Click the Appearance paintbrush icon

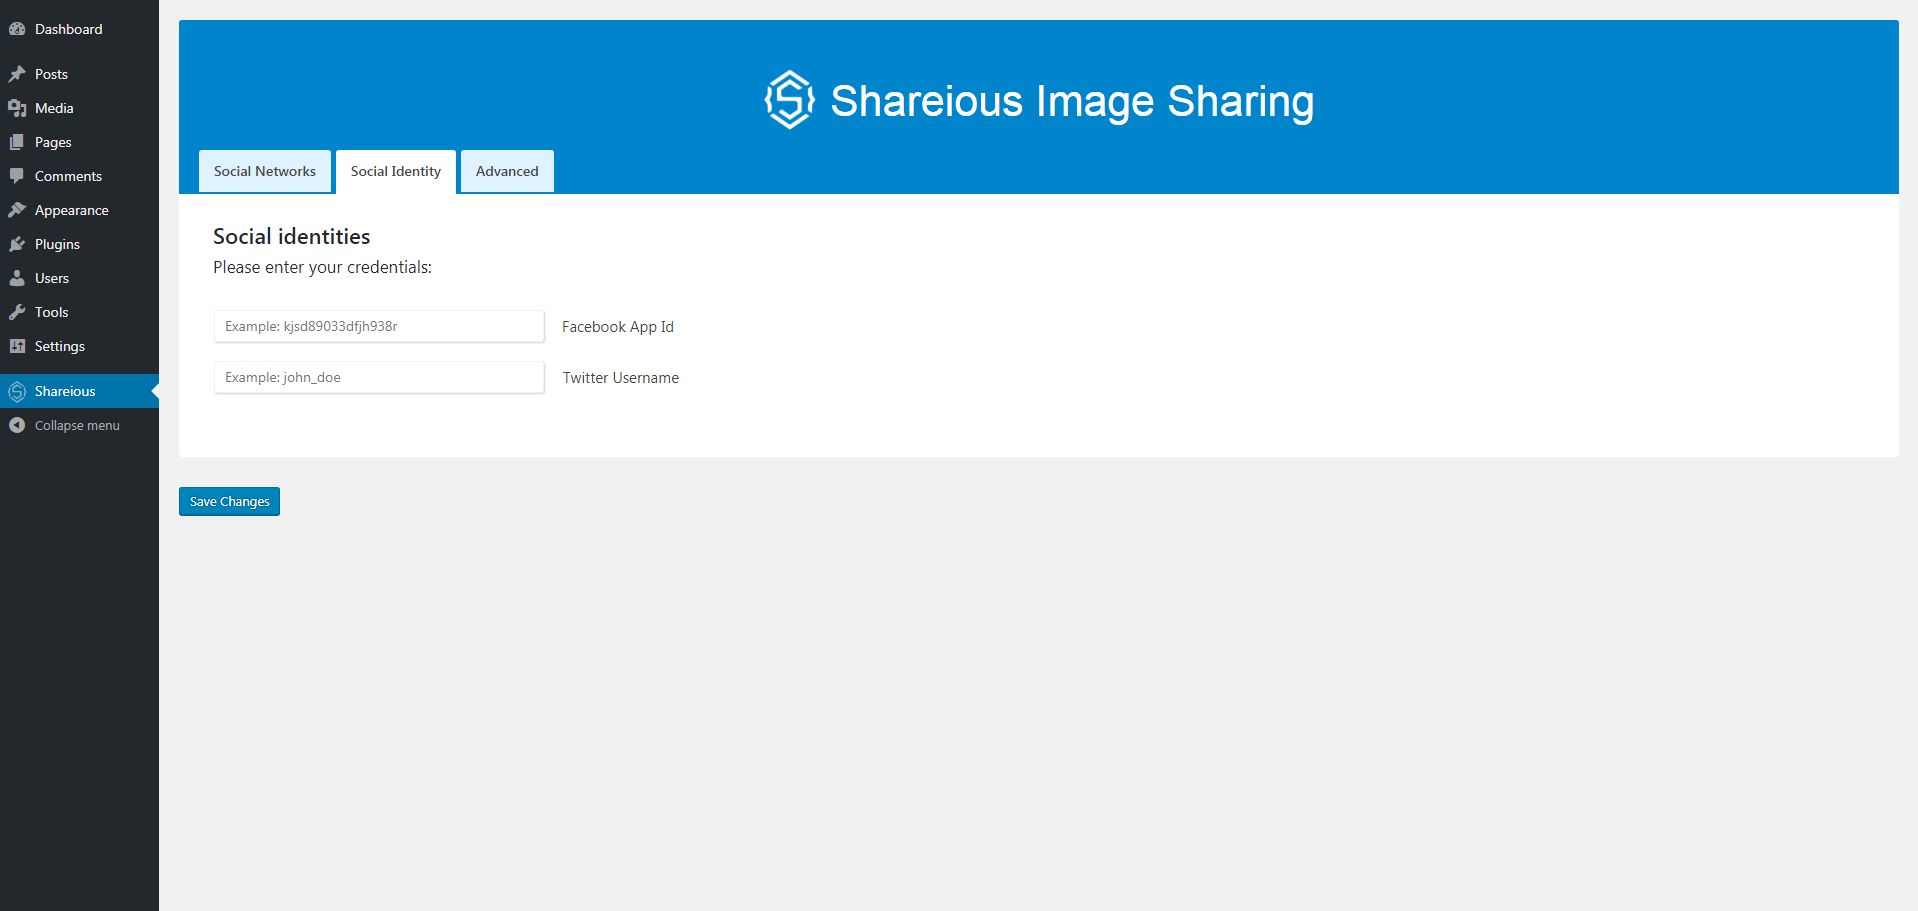[17, 210]
